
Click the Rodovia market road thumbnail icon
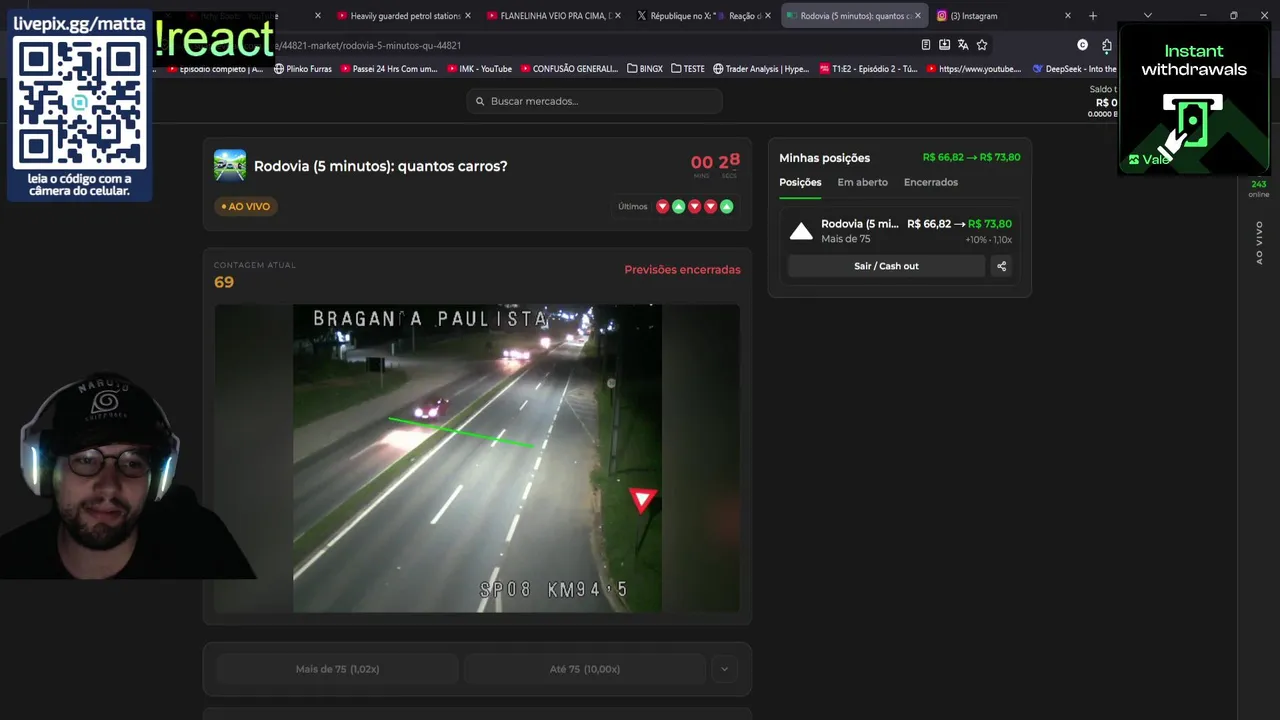point(230,166)
